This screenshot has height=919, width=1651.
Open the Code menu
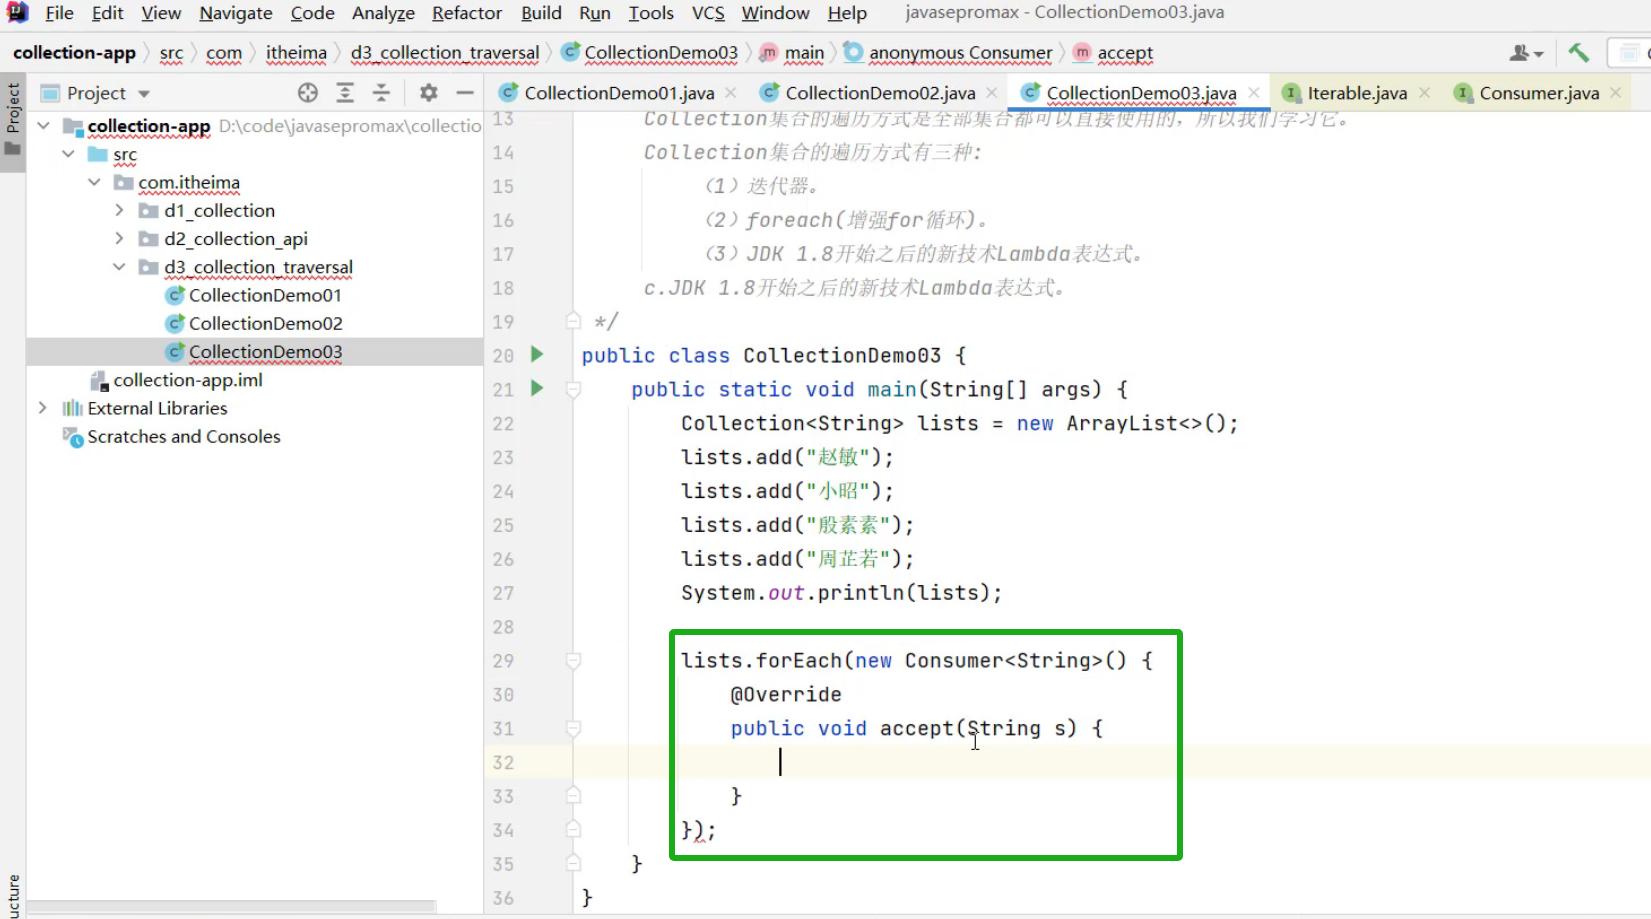313,13
